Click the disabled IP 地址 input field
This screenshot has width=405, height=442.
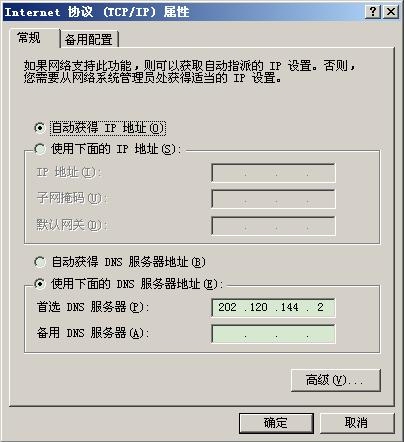click(x=273, y=173)
